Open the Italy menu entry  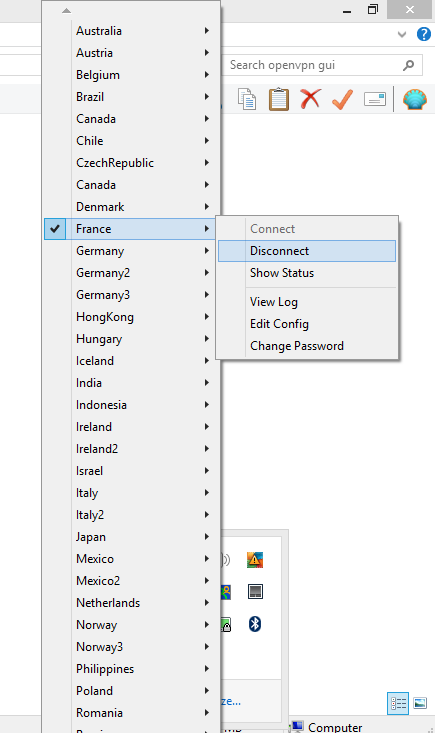point(130,493)
